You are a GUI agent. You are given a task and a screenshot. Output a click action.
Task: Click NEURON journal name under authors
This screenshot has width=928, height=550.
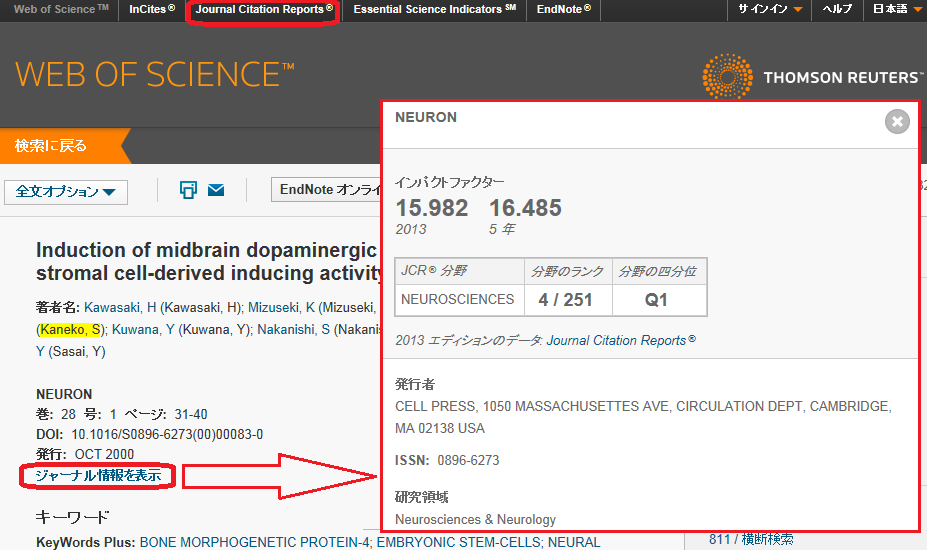pyautogui.click(x=64, y=394)
